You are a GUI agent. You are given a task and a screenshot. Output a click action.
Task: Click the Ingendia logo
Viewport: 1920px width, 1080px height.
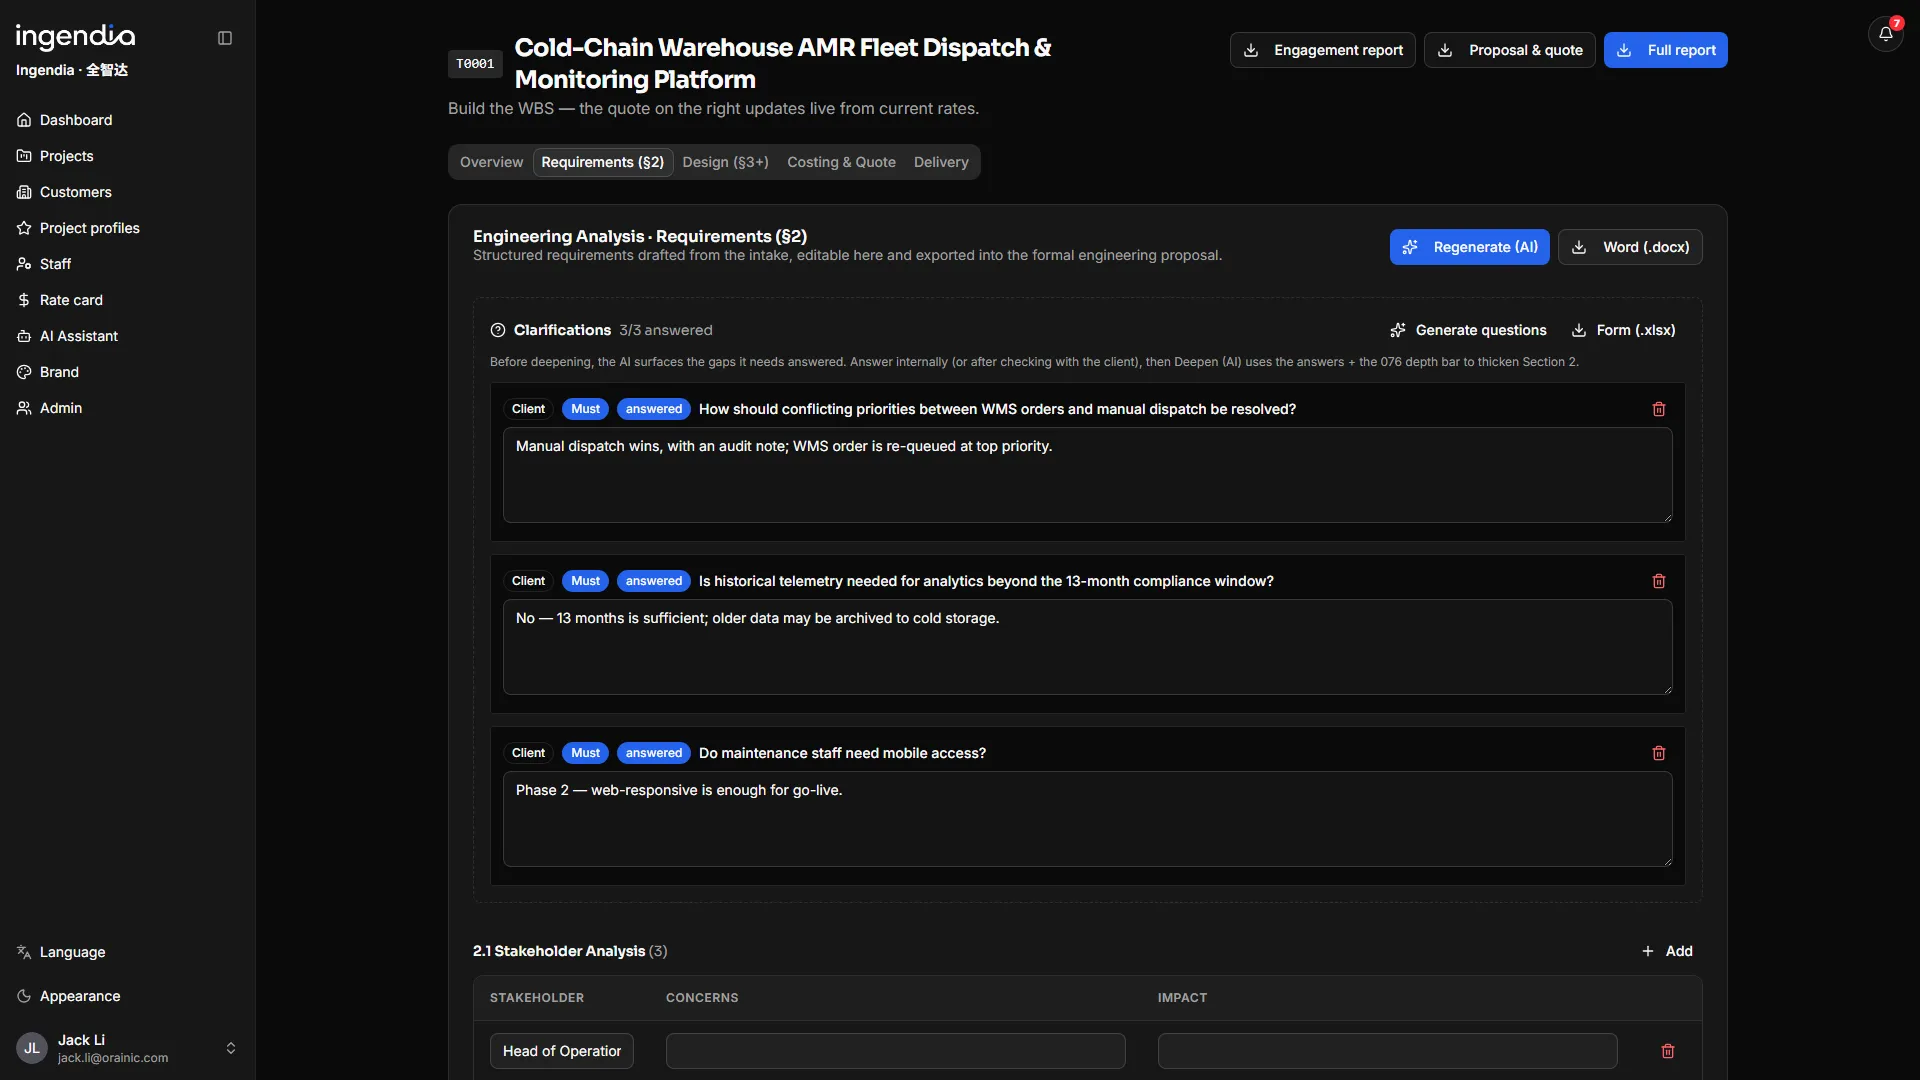[75, 37]
